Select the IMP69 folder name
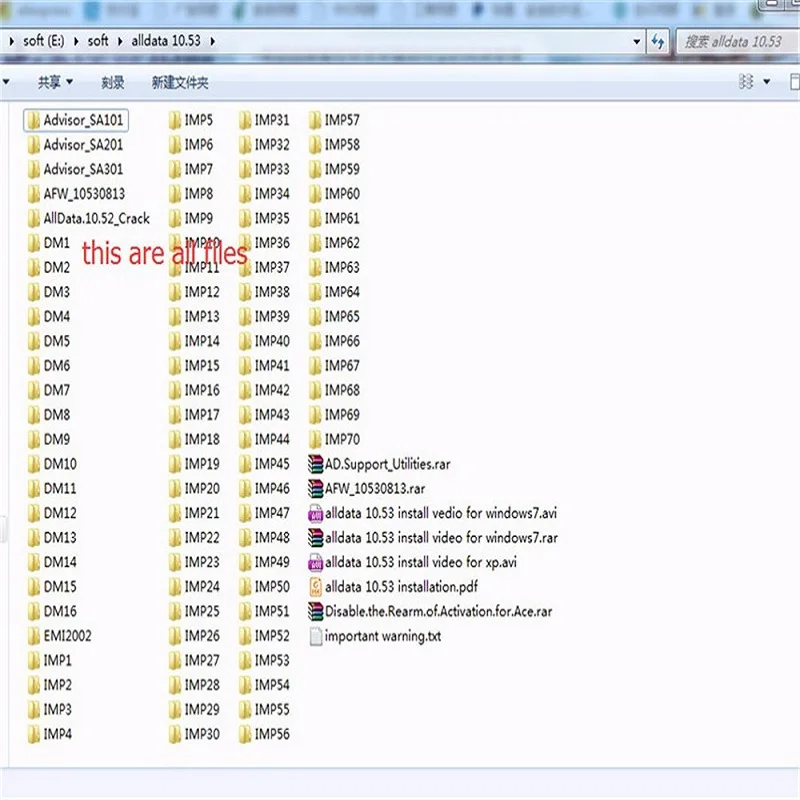Image resolution: width=800 pixels, height=800 pixels. [x=342, y=415]
